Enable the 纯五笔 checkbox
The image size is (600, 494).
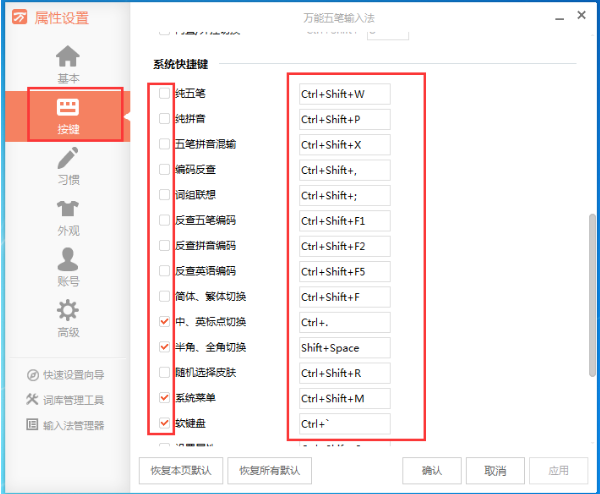point(164,93)
